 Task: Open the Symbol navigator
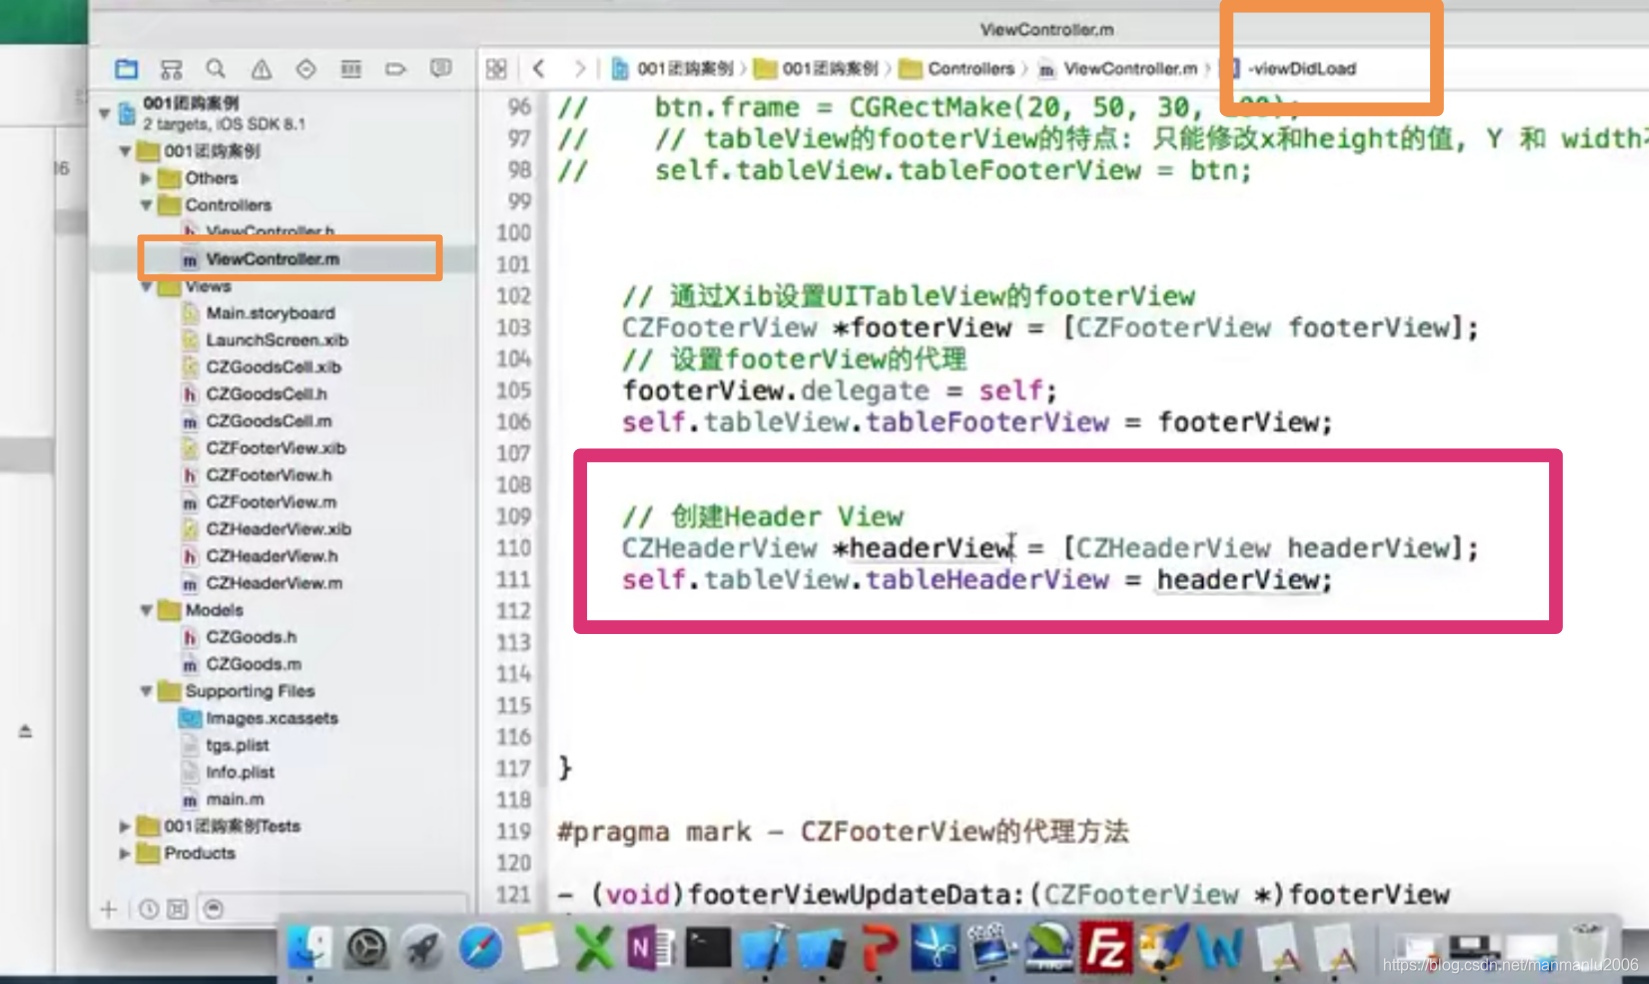171,69
